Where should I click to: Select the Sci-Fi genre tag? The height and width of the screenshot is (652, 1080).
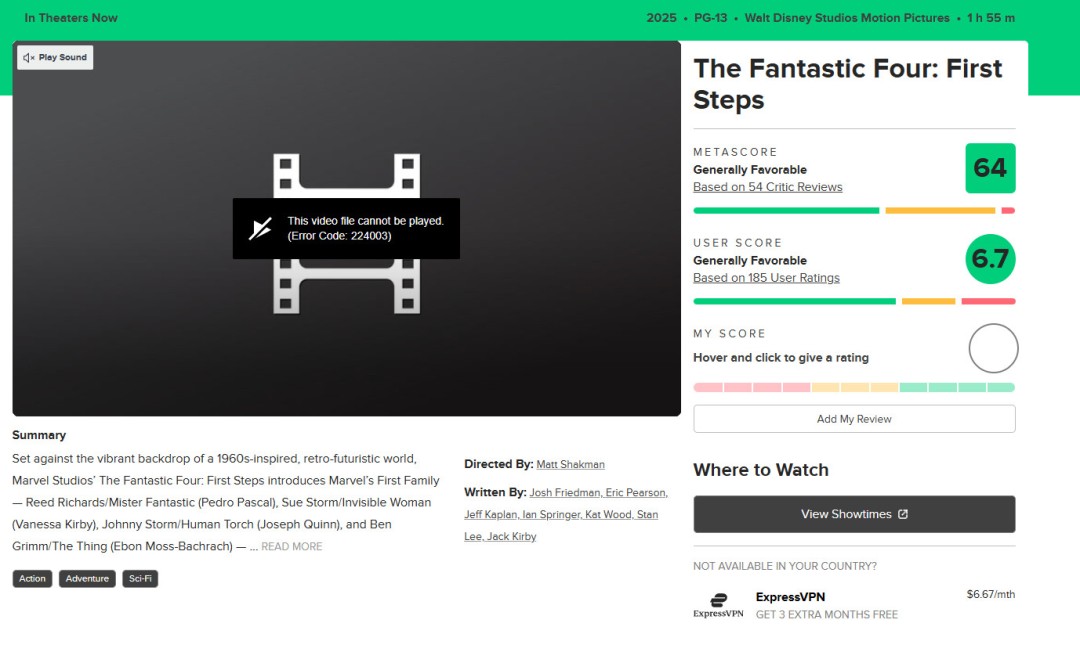[x=140, y=579]
